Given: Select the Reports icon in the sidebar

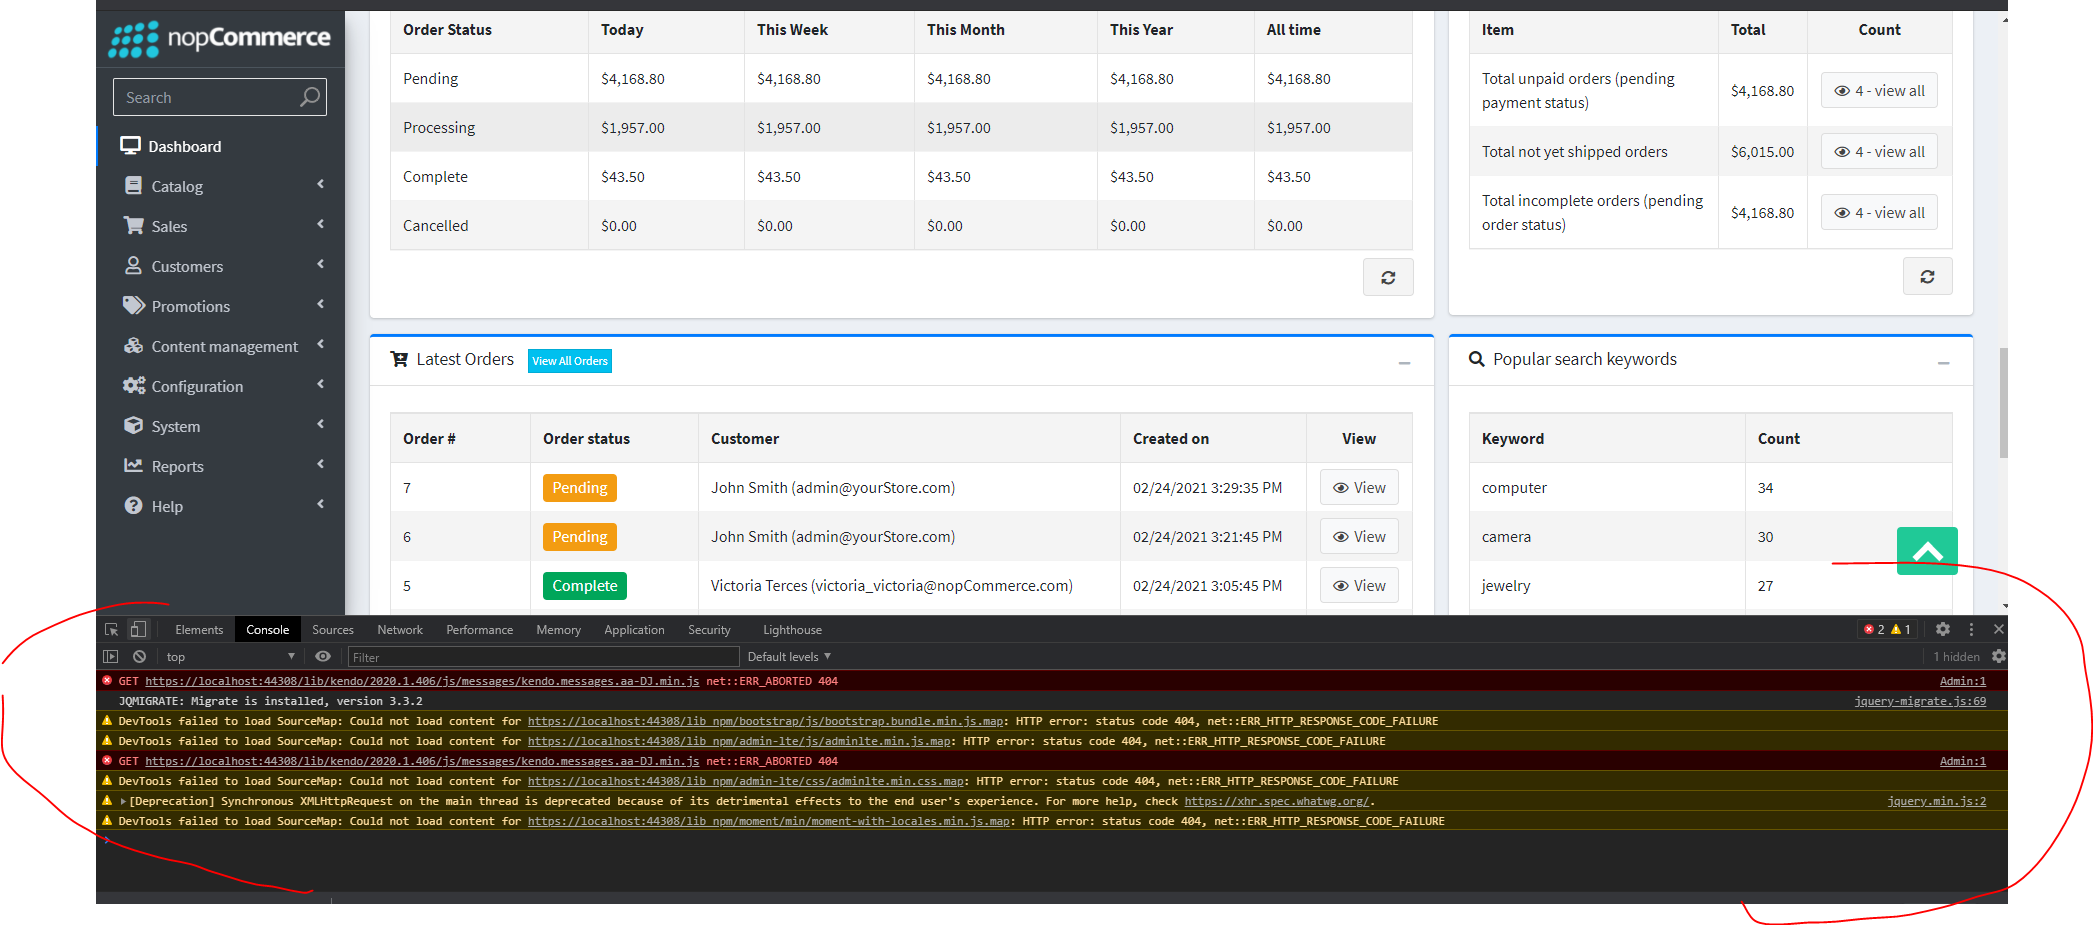Looking at the screenshot, I should (x=134, y=465).
